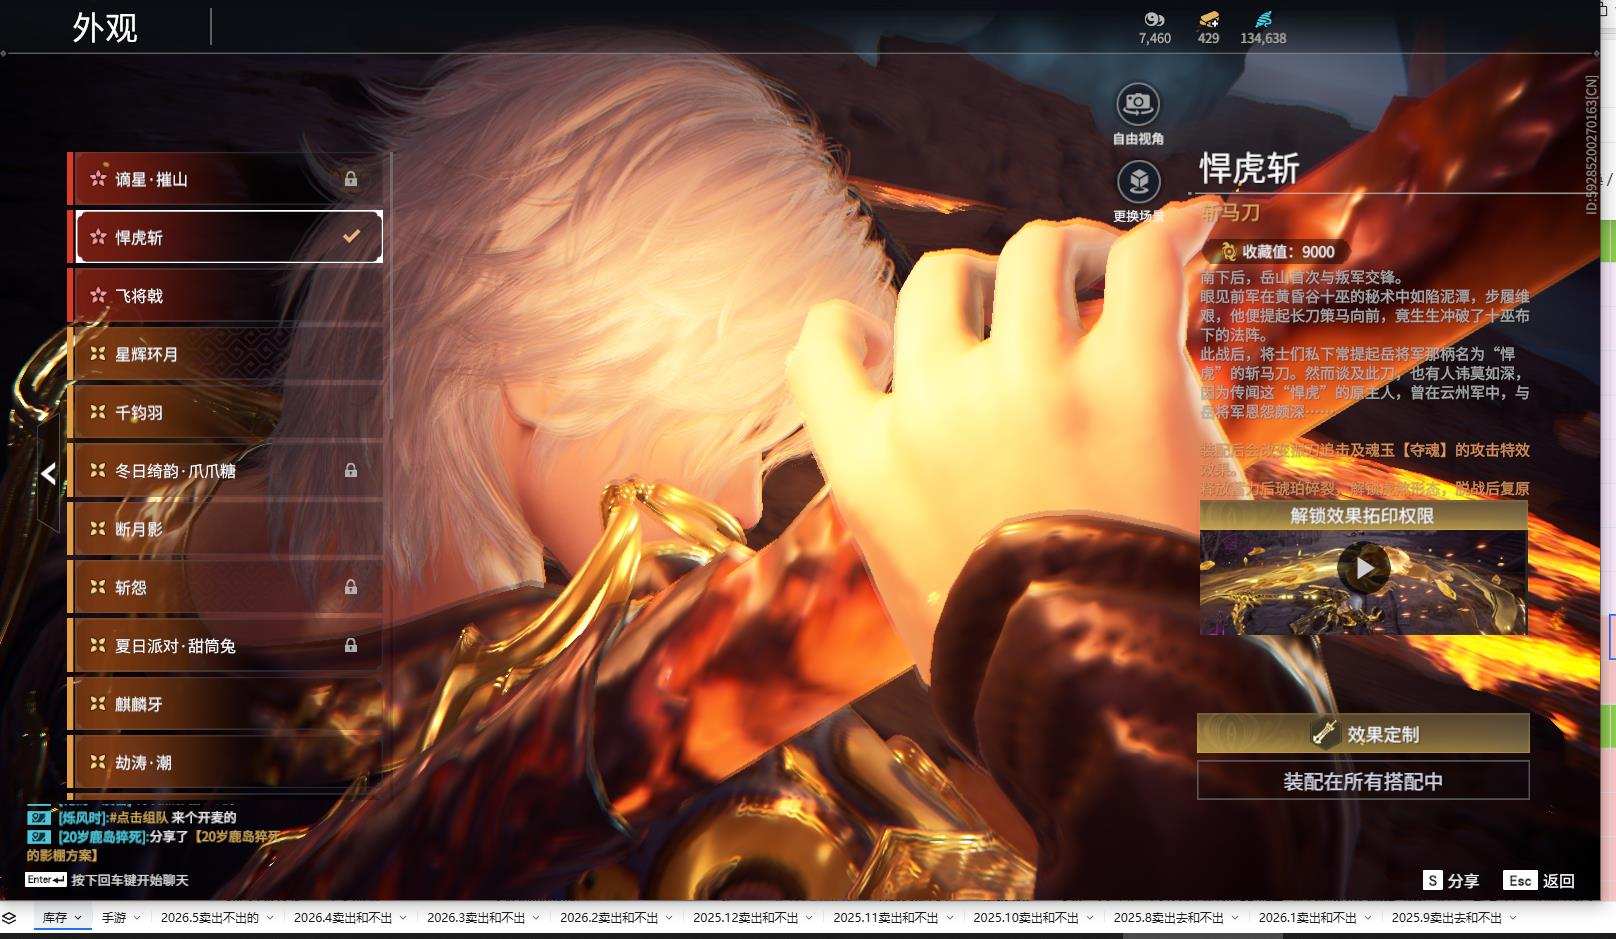Open dropdown arrow on 2026.1卖出和不出 tab
The height and width of the screenshot is (939, 1616).
1368,917
